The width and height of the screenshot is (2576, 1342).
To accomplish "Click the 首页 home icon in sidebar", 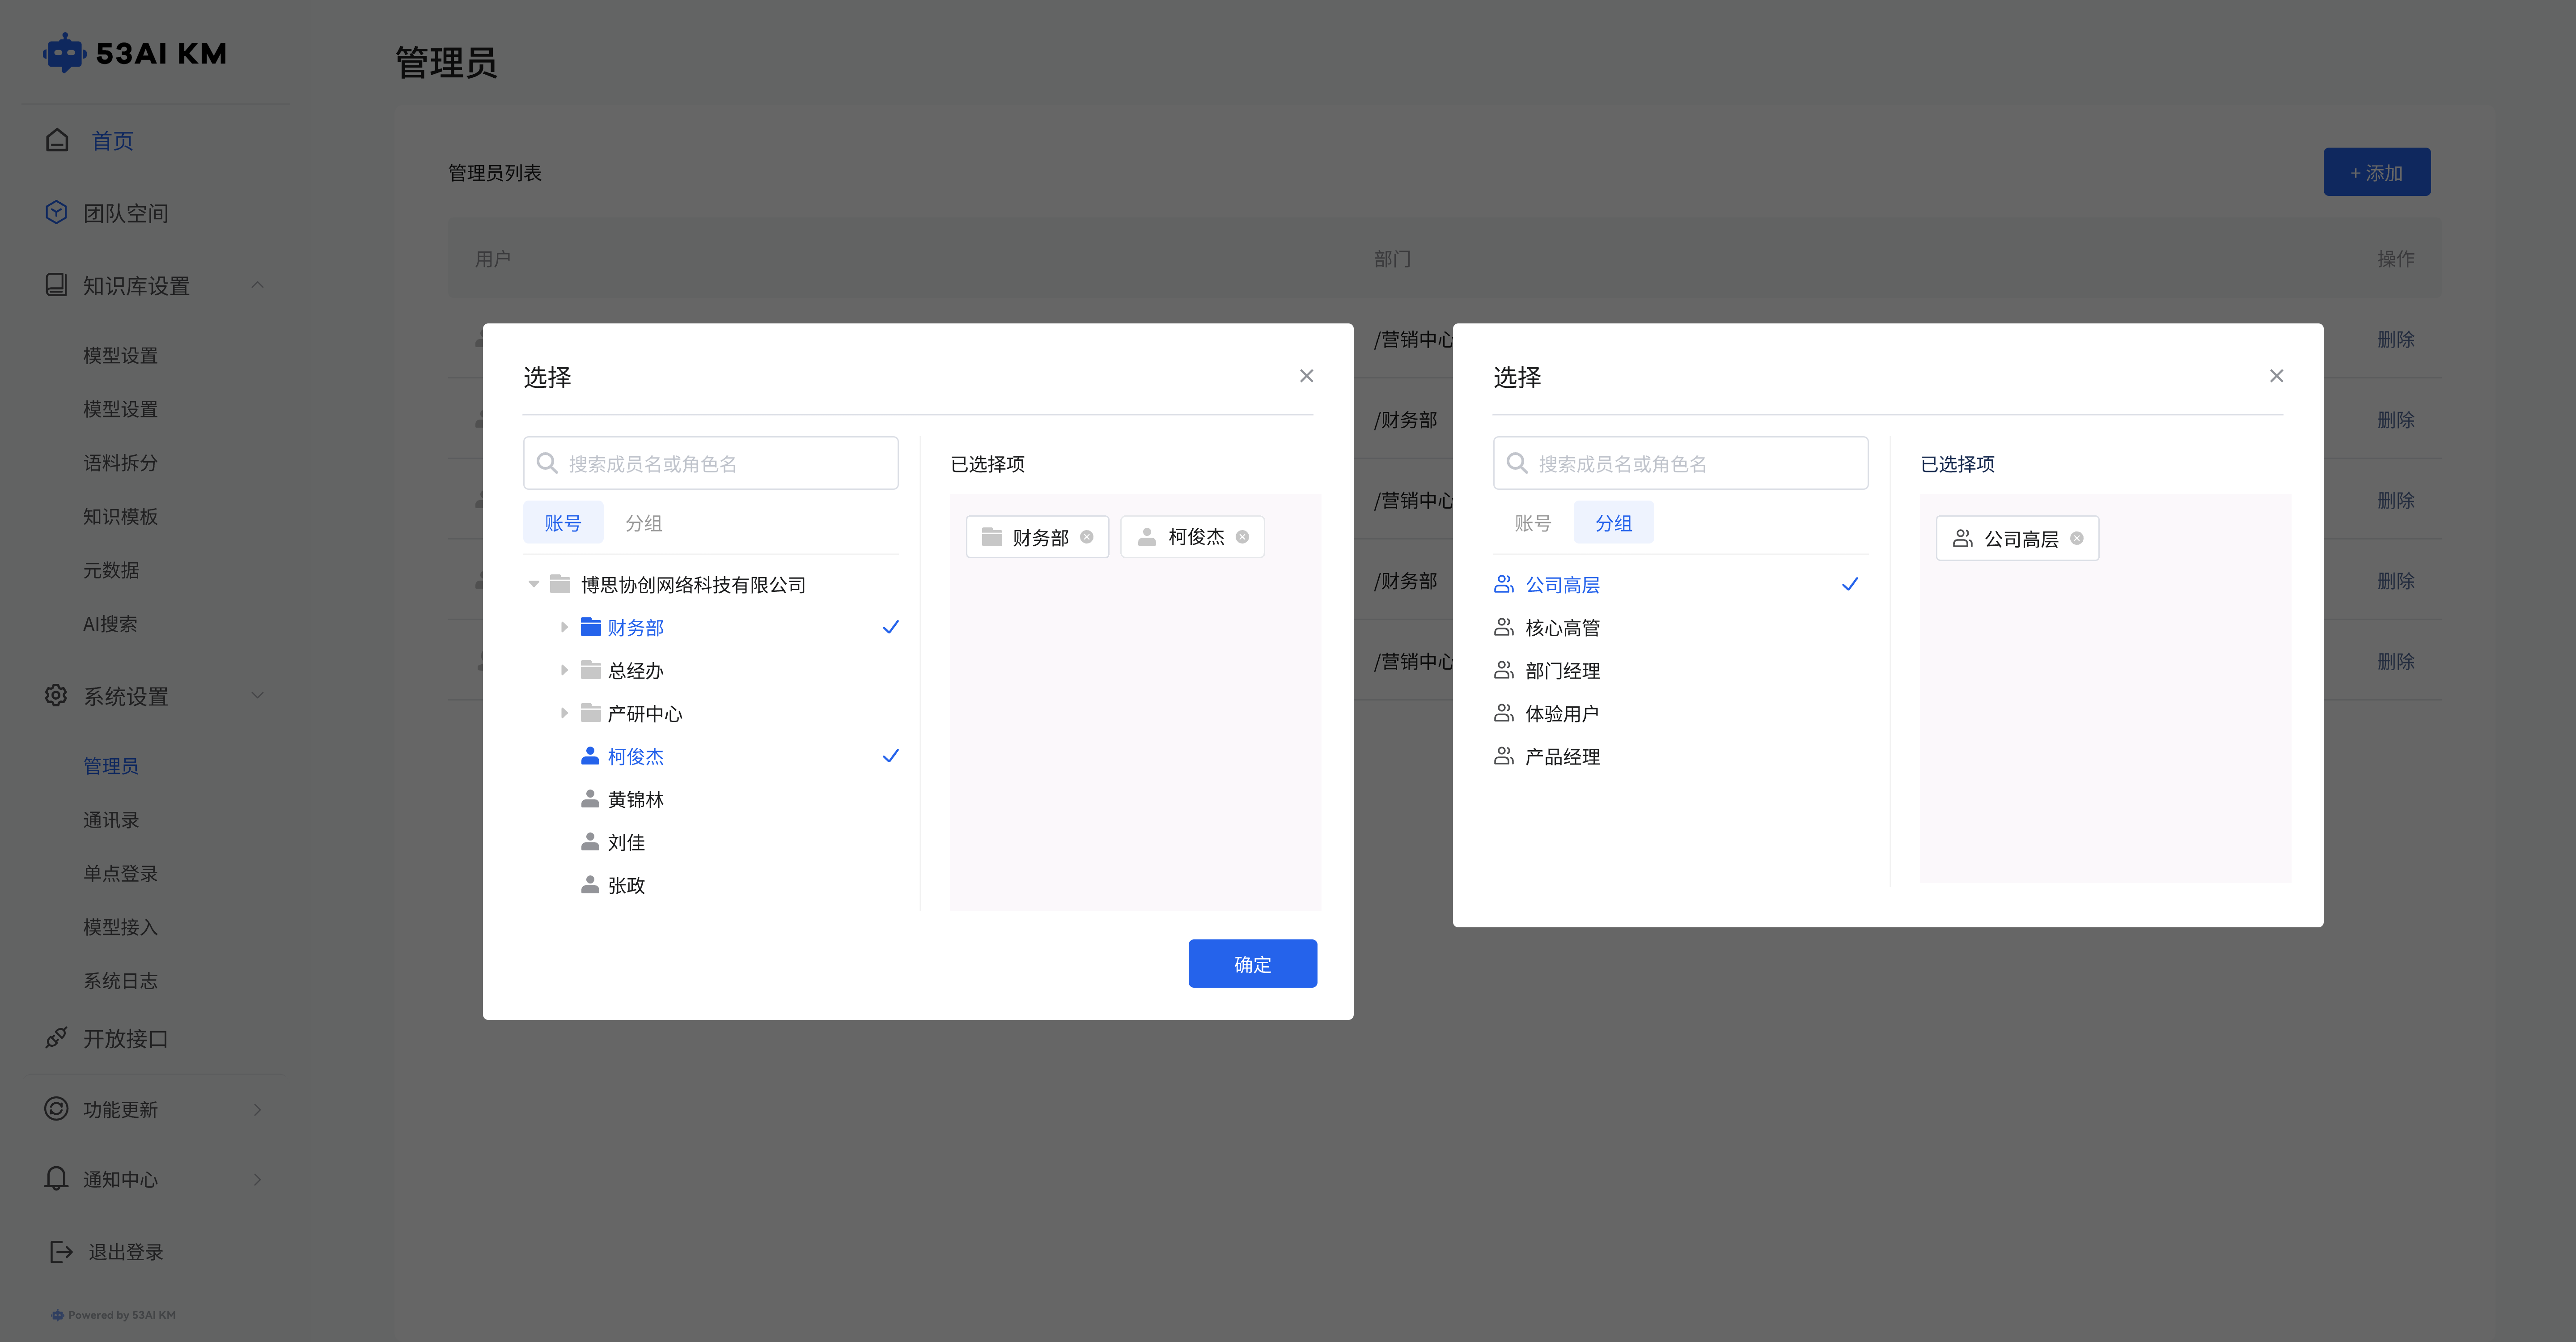I will pyautogui.click(x=57, y=140).
